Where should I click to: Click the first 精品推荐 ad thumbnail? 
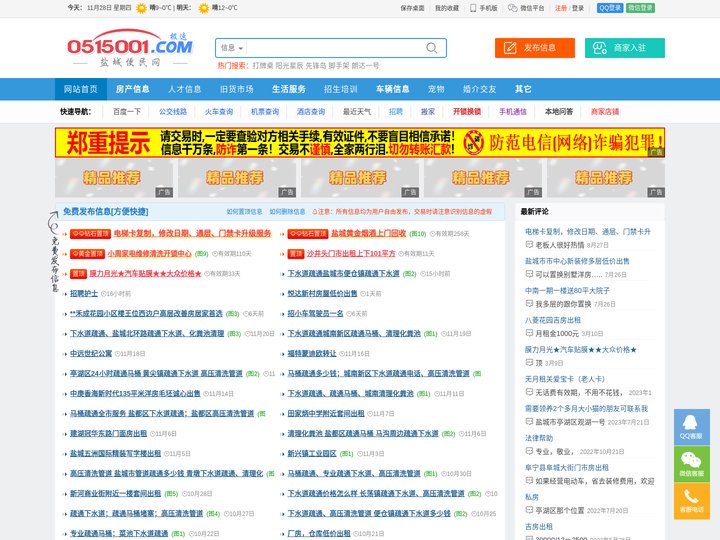tap(114, 178)
